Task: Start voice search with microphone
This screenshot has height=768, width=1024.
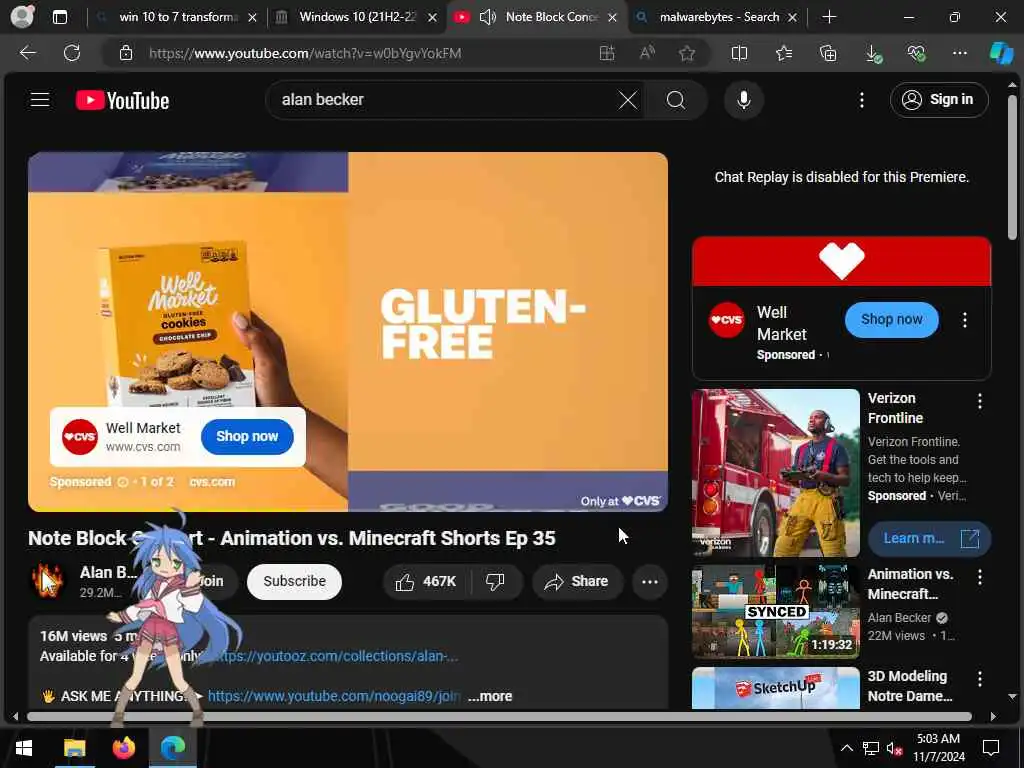Action: pyautogui.click(x=743, y=100)
